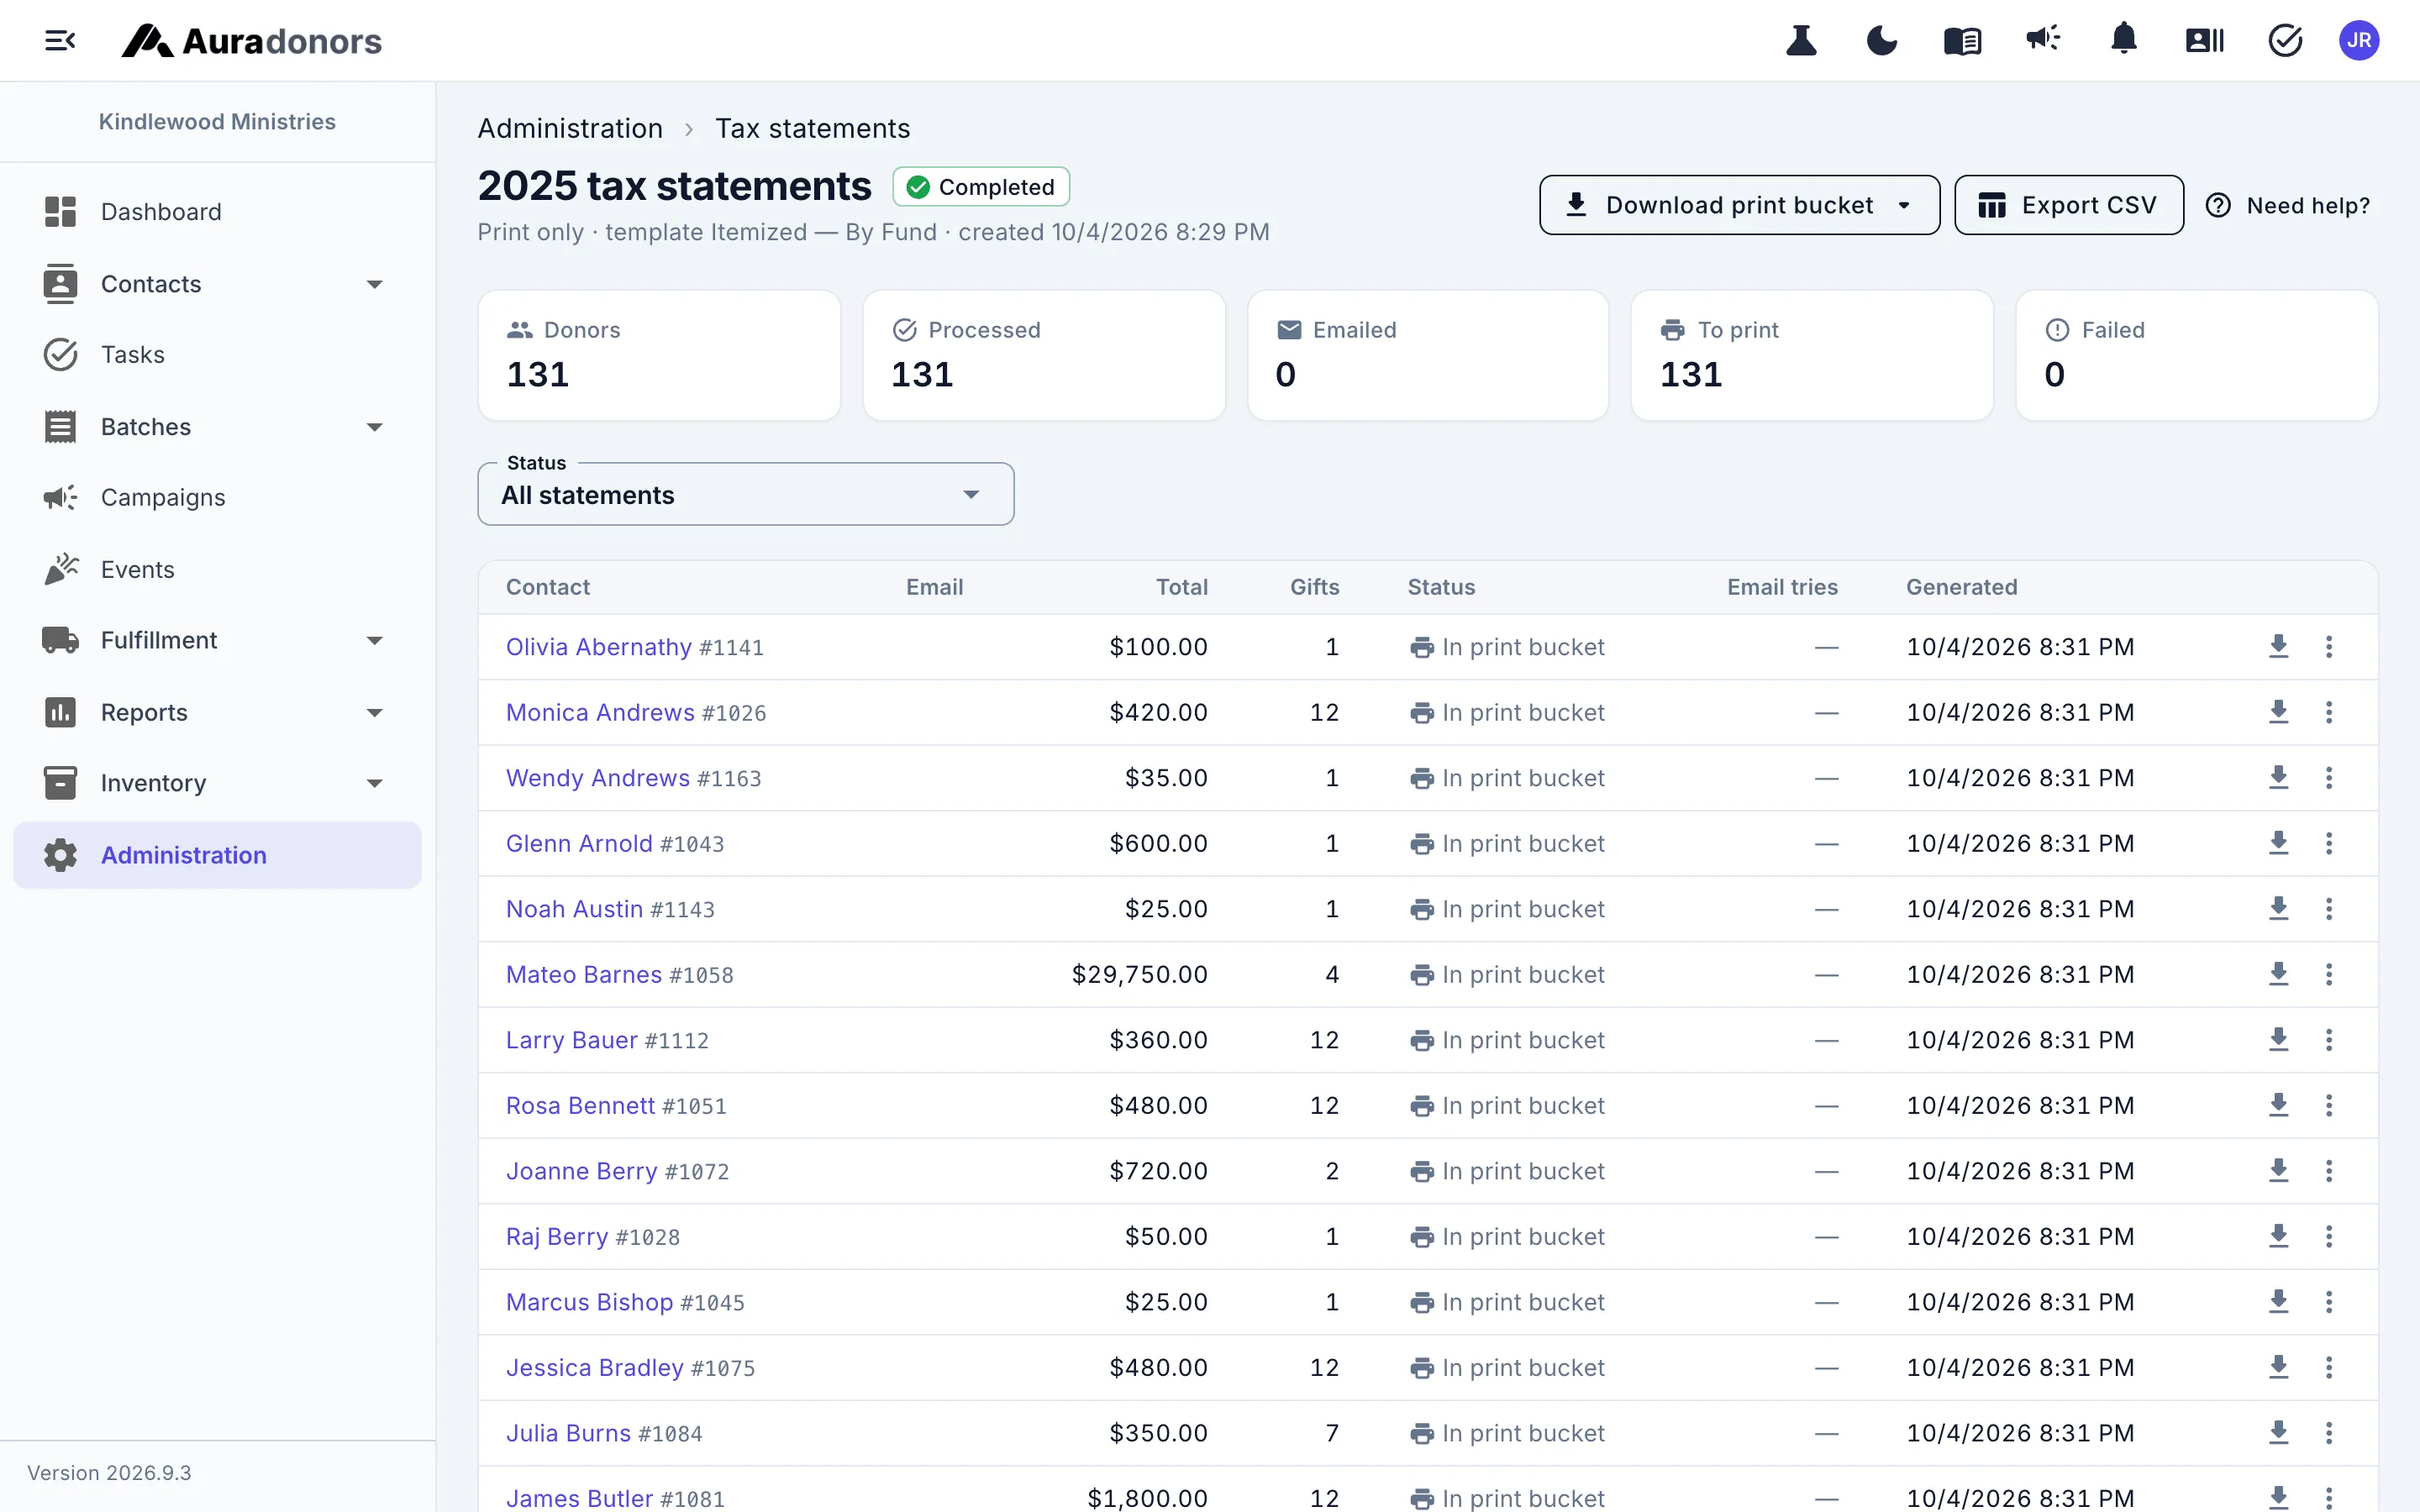Open Joanne Berry contact link

click(581, 1171)
